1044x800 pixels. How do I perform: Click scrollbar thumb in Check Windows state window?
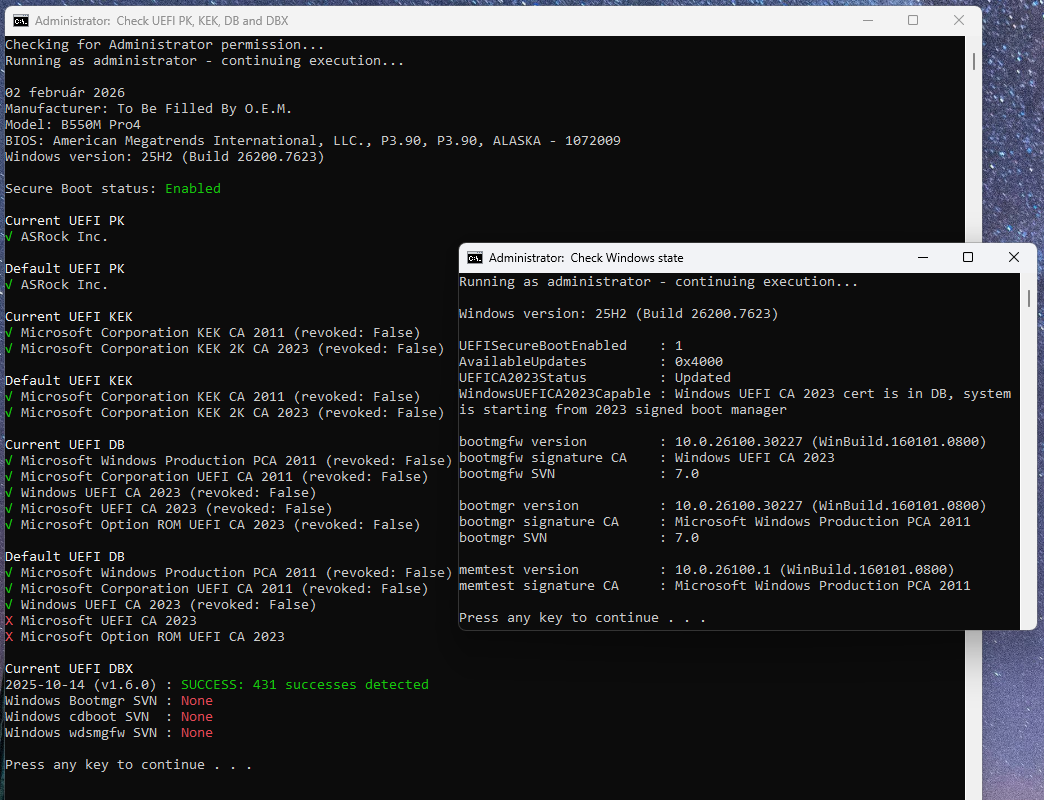[x=1029, y=298]
